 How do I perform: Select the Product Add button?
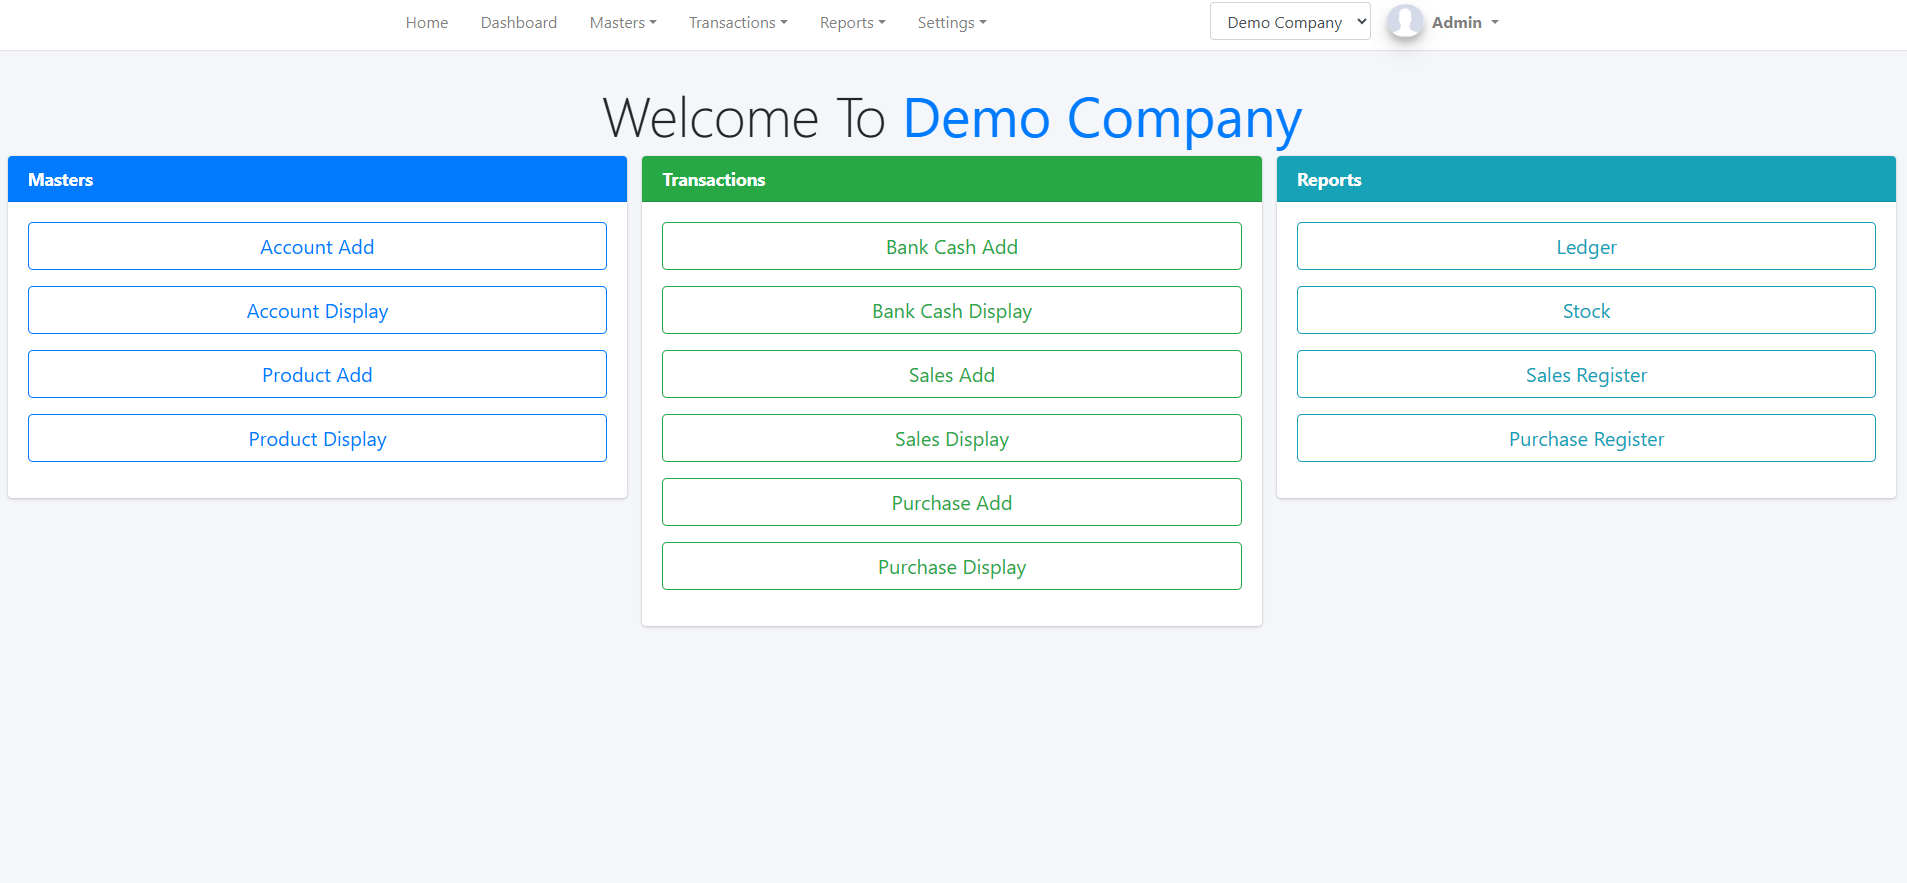(317, 375)
